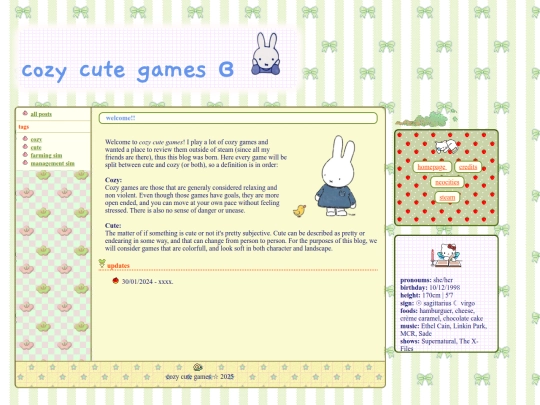Image resolution: width=540 pixels, height=405 pixels.
Task: Click the small icon above the footer text
Action: pyautogui.click(x=198, y=367)
